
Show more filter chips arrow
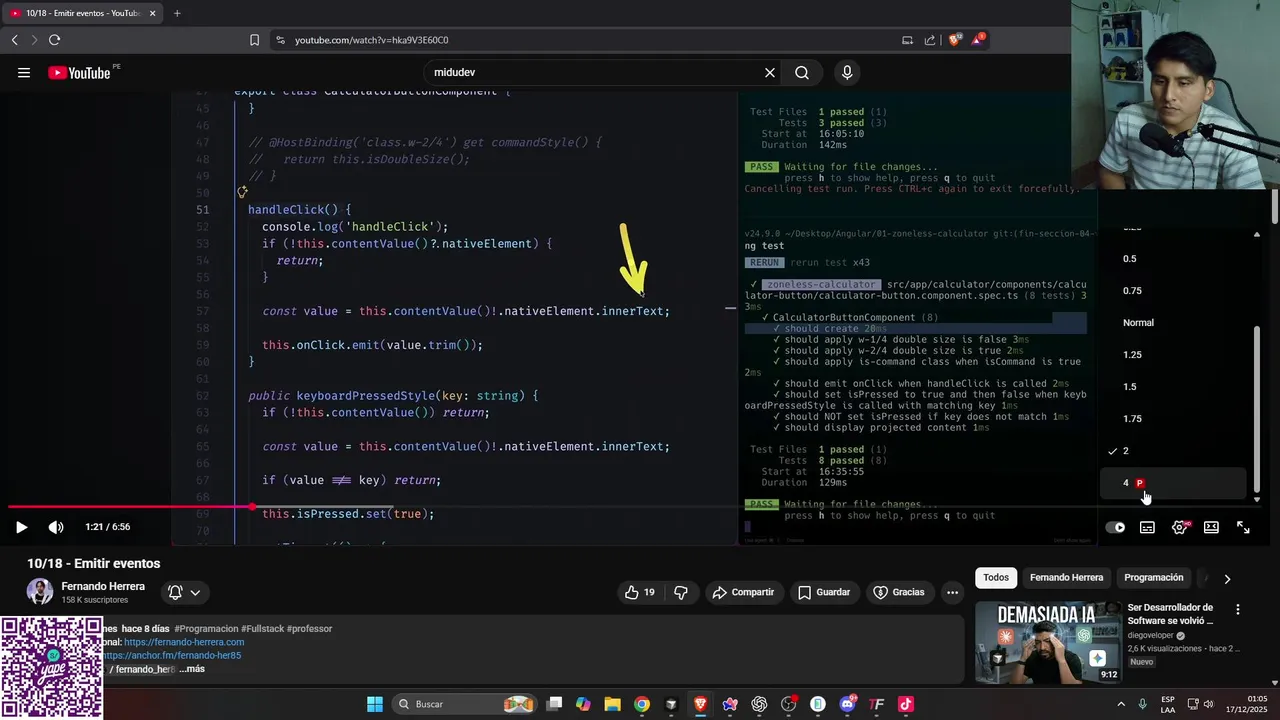(x=1227, y=578)
